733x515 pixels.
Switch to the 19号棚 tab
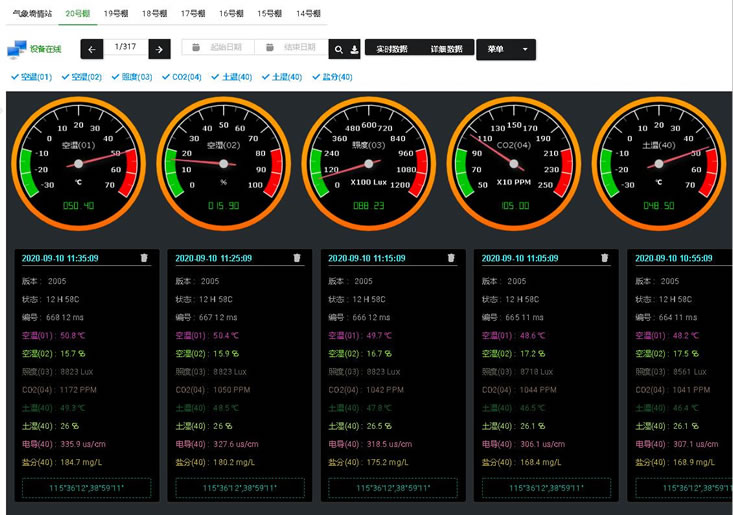(x=116, y=14)
